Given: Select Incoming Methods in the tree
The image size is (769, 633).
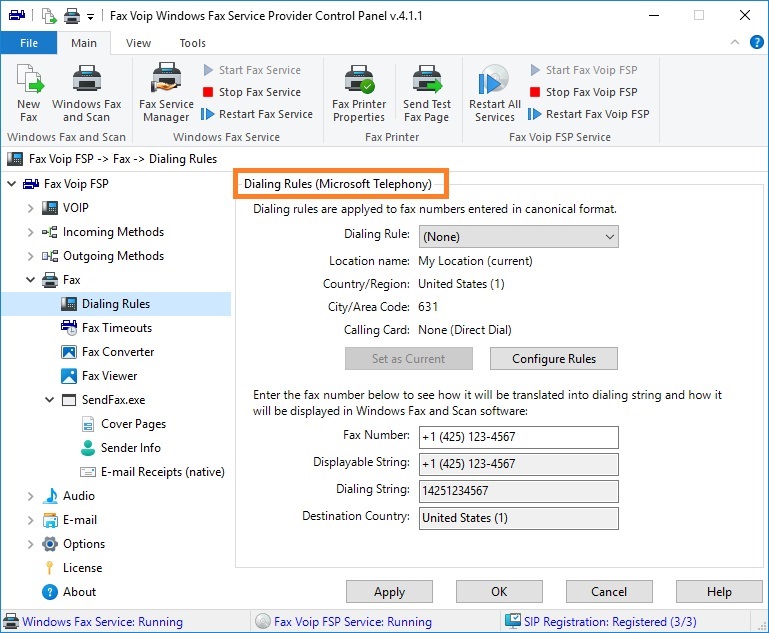Looking at the screenshot, I should (113, 232).
